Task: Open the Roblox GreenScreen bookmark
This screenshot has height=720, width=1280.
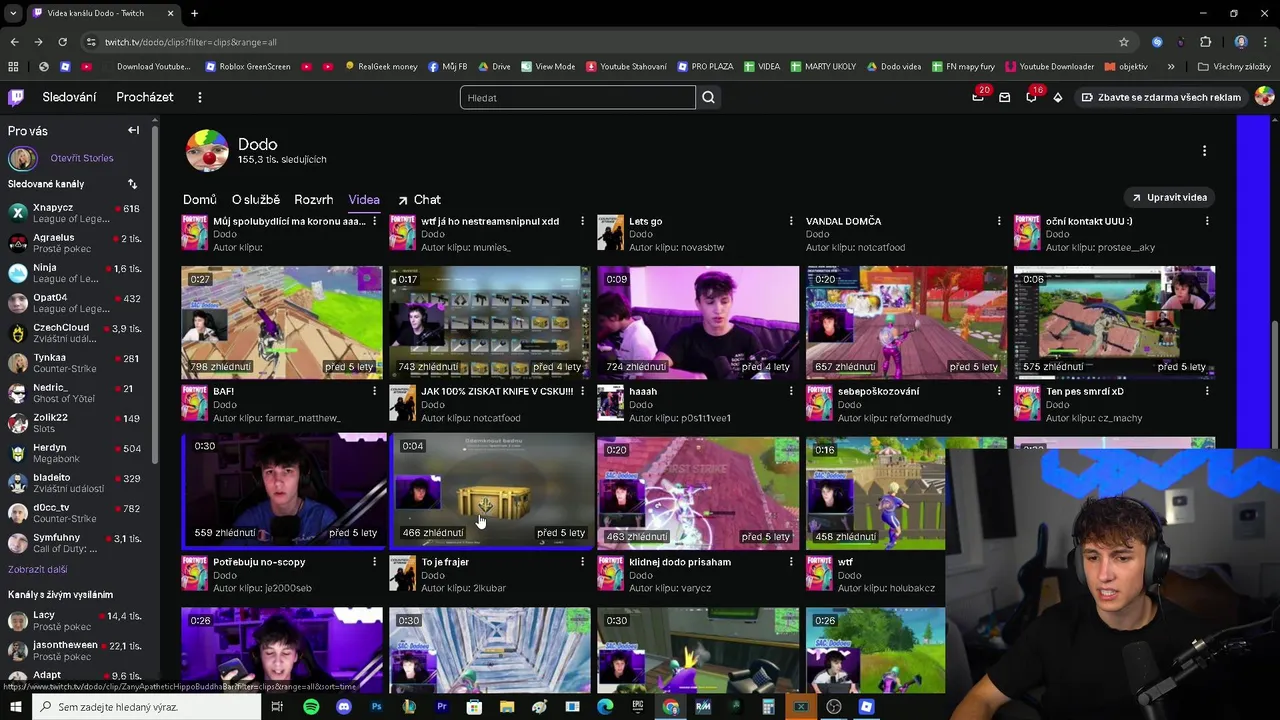Action: click(x=248, y=67)
